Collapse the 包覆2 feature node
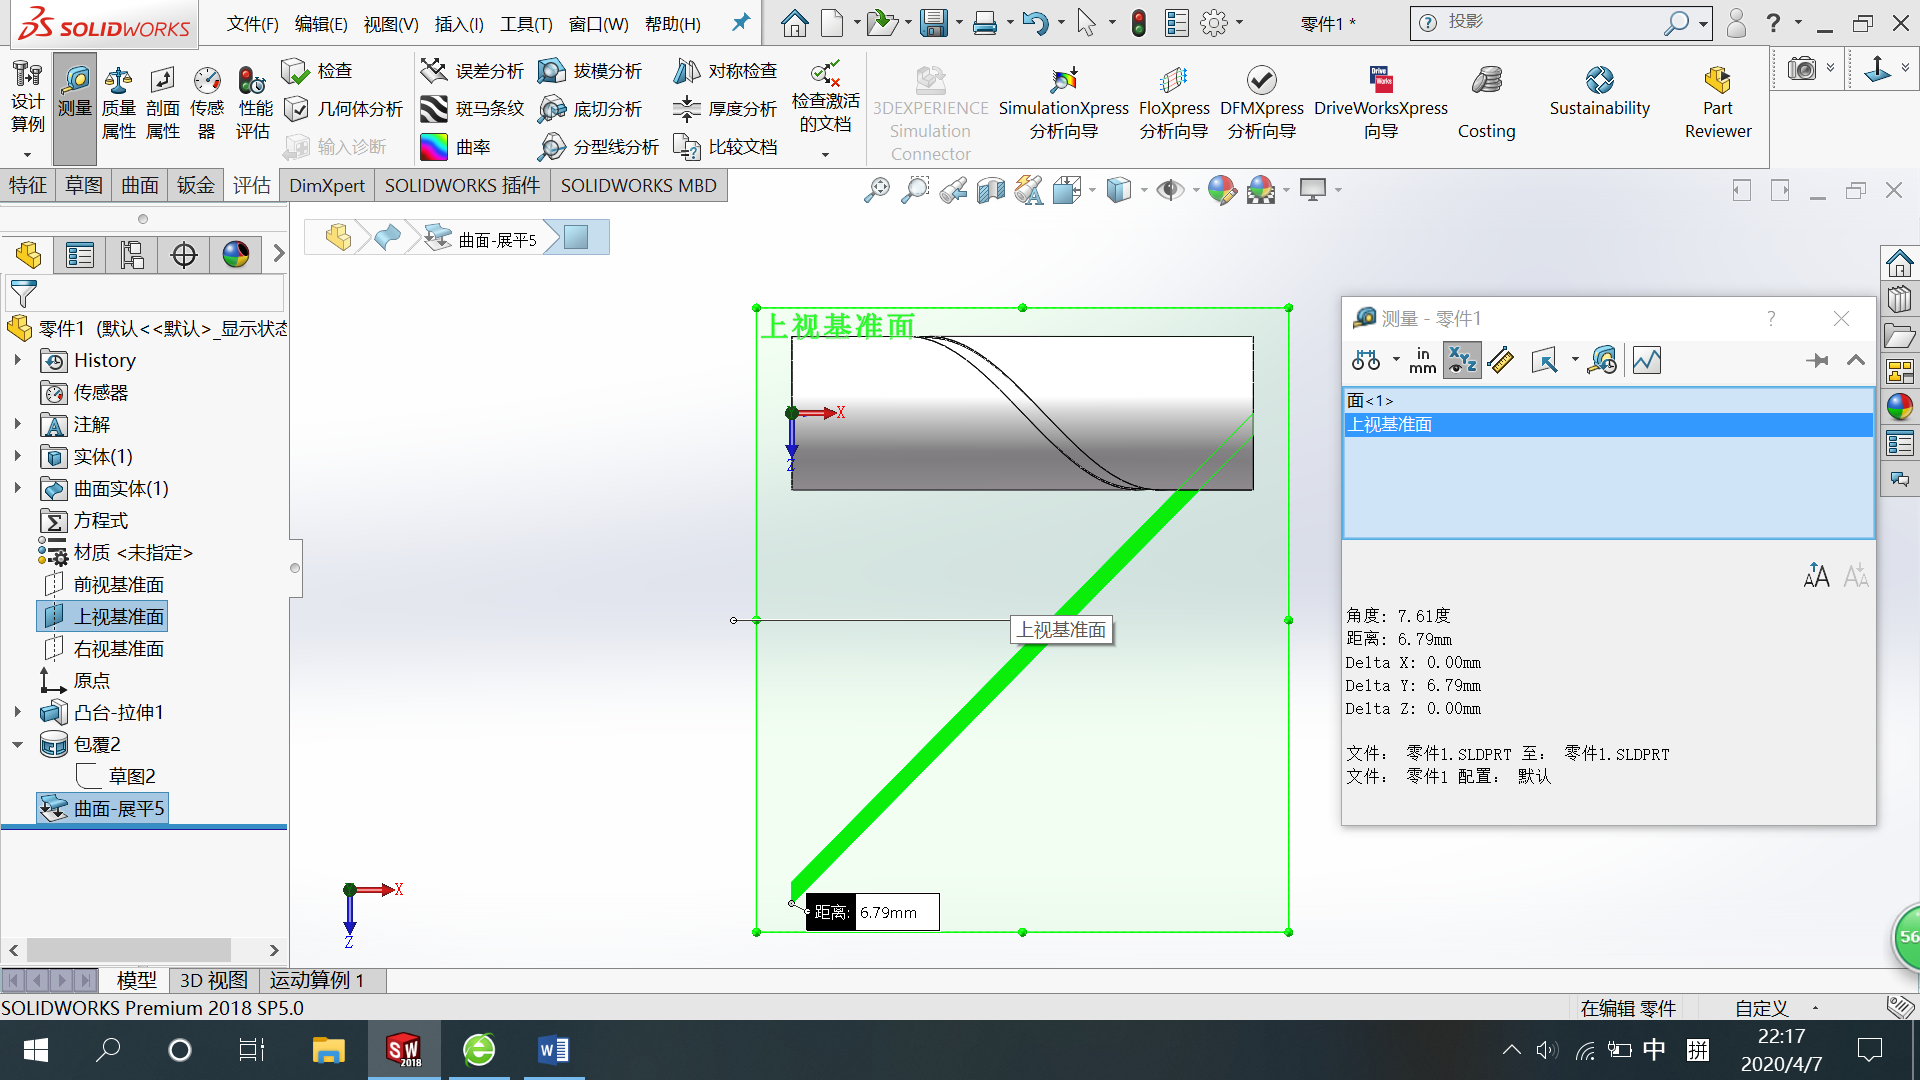The image size is (1920, 1080). click(17, 744)
